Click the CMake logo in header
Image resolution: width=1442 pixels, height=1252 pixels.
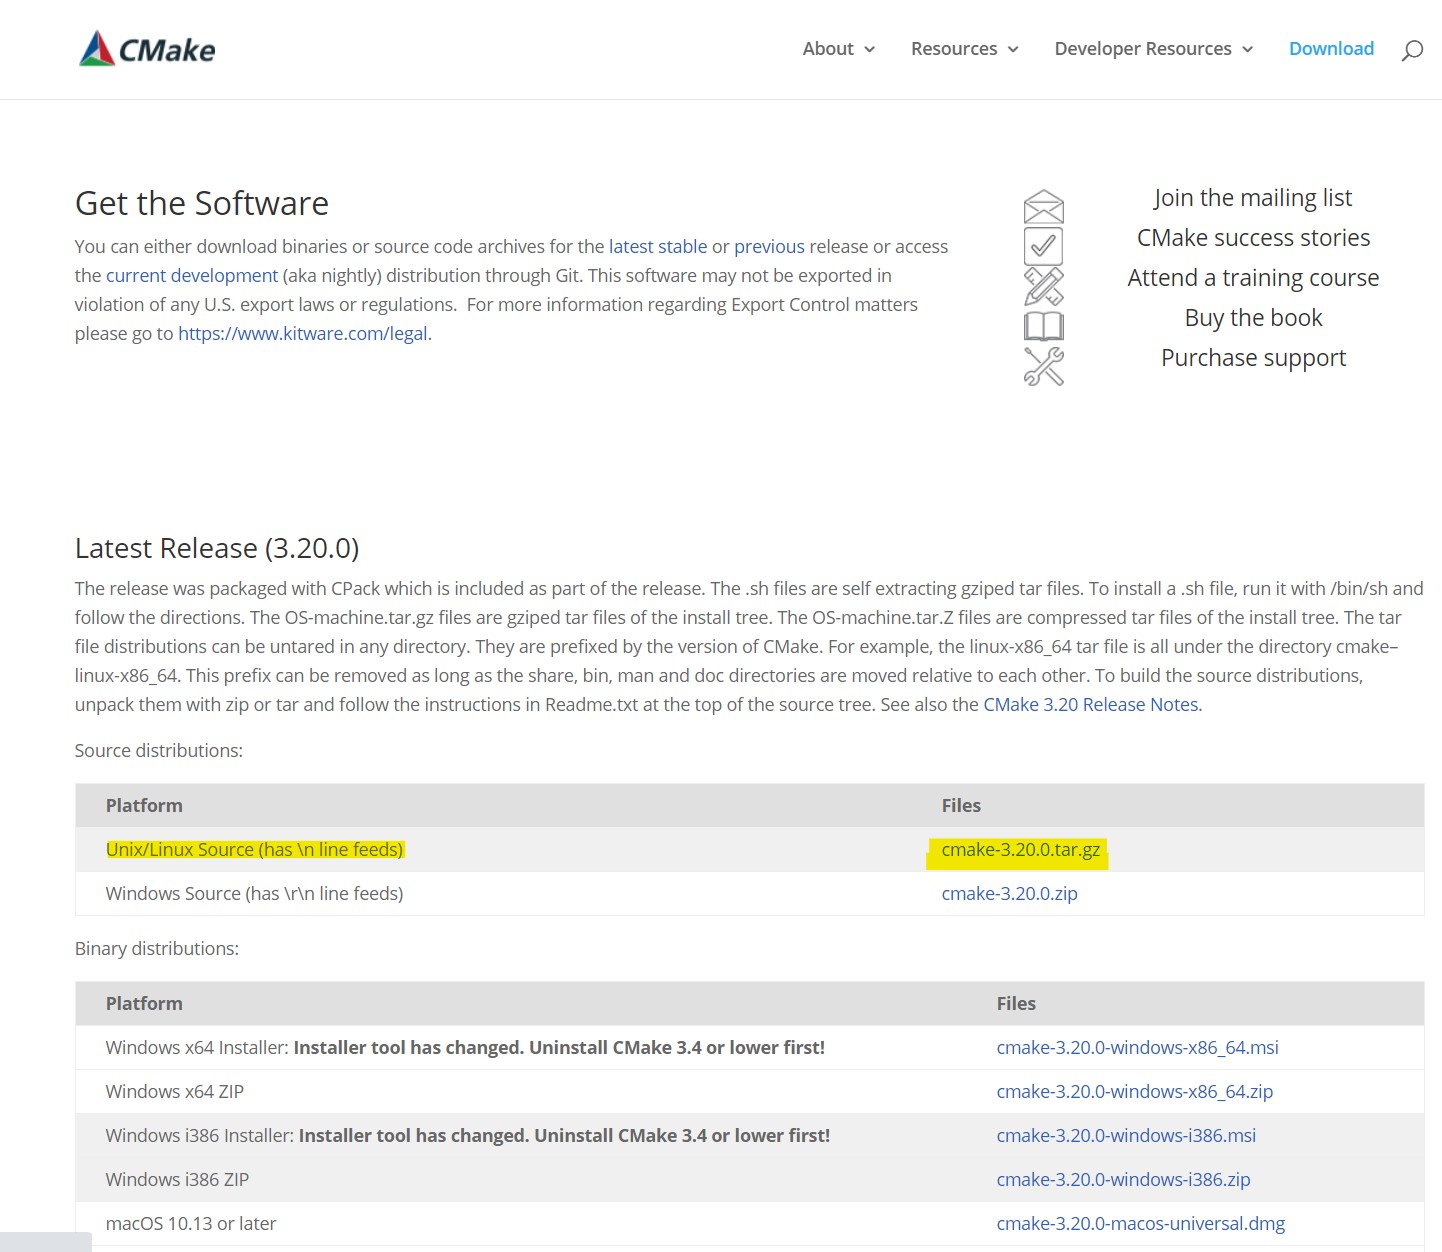[x=147, y=49]
